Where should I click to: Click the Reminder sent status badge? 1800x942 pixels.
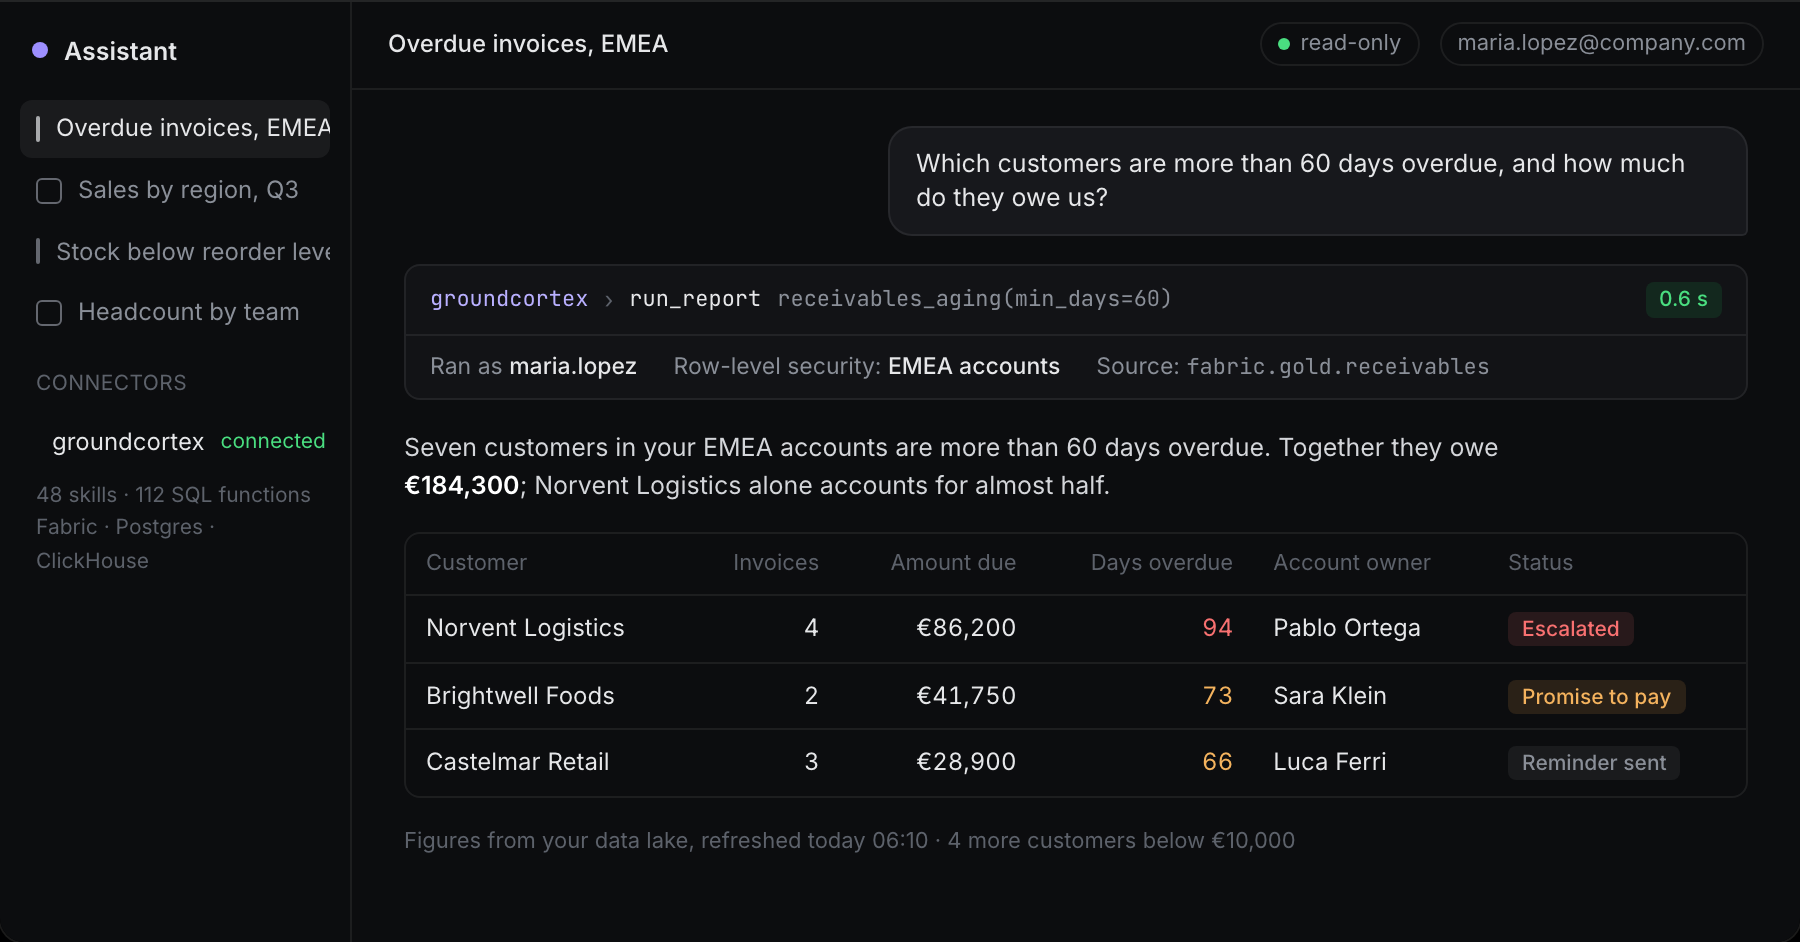(1593, 763)
